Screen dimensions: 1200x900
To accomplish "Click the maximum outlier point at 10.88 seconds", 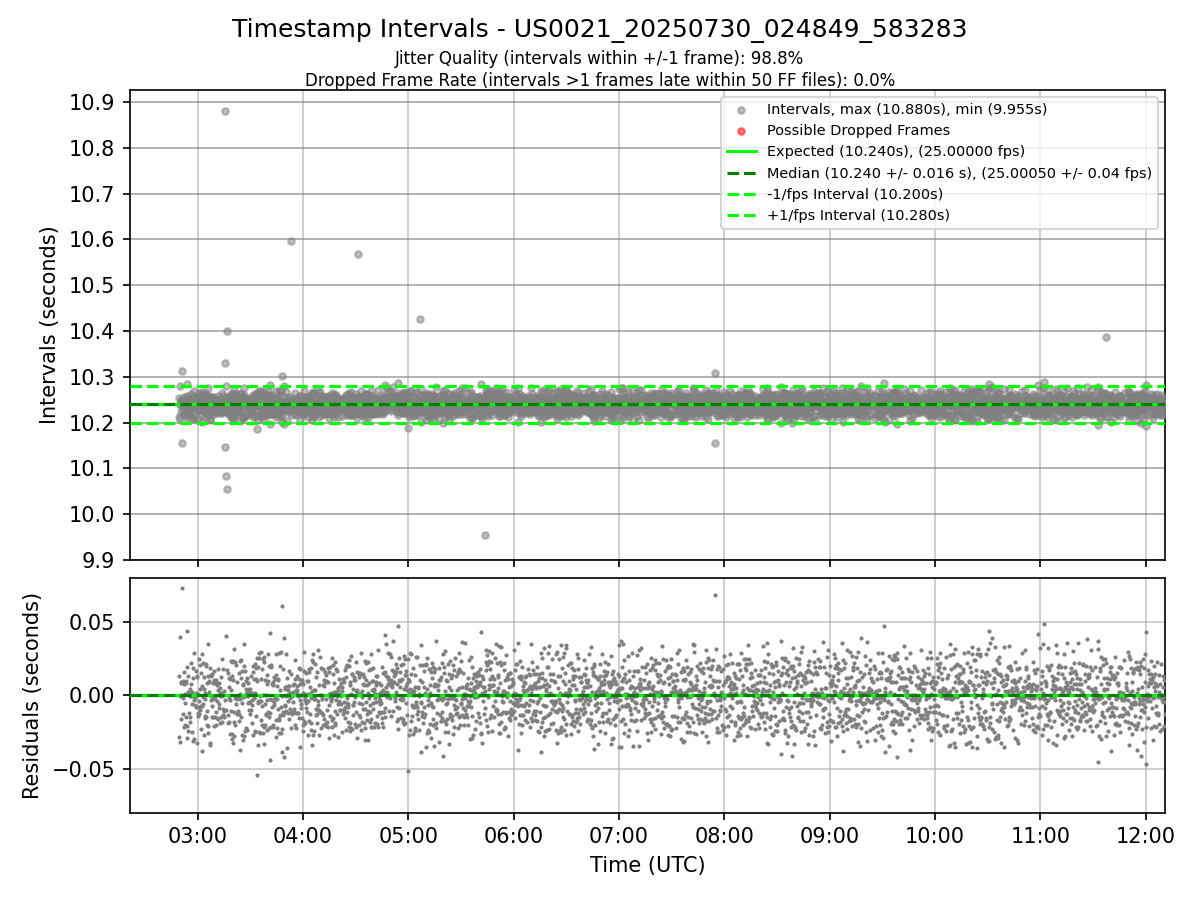I will (225, 111).
